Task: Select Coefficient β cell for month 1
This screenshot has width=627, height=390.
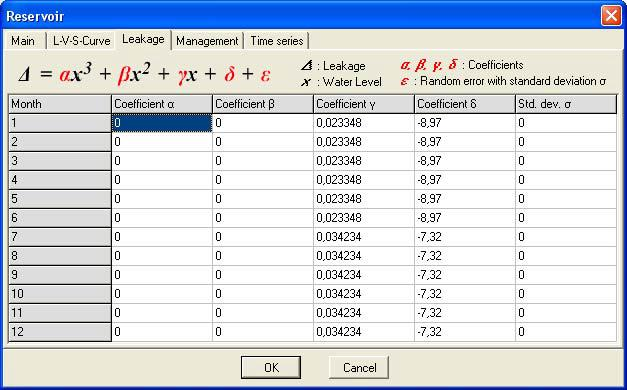Action: (x=263, y=123)
